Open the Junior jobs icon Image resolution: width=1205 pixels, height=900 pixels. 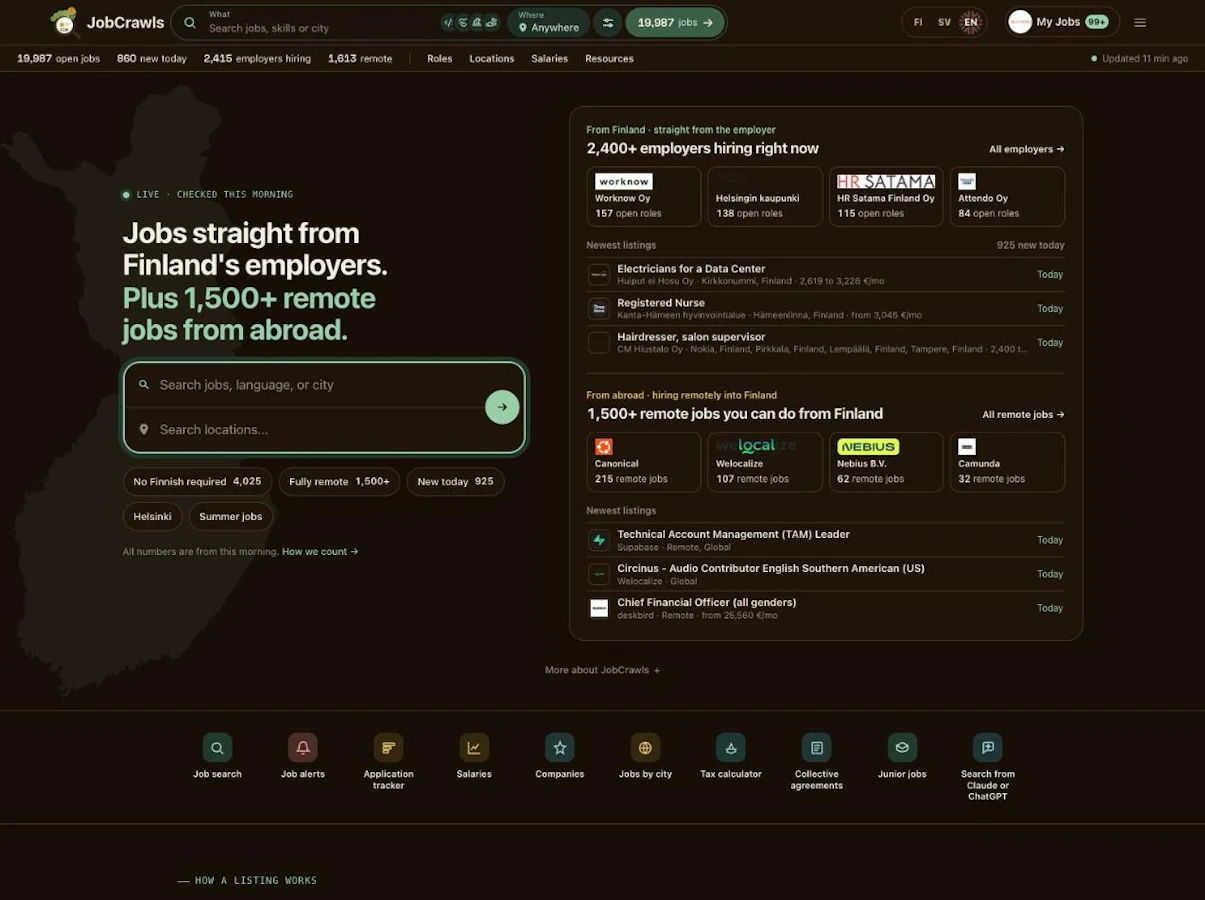[902, 747]
